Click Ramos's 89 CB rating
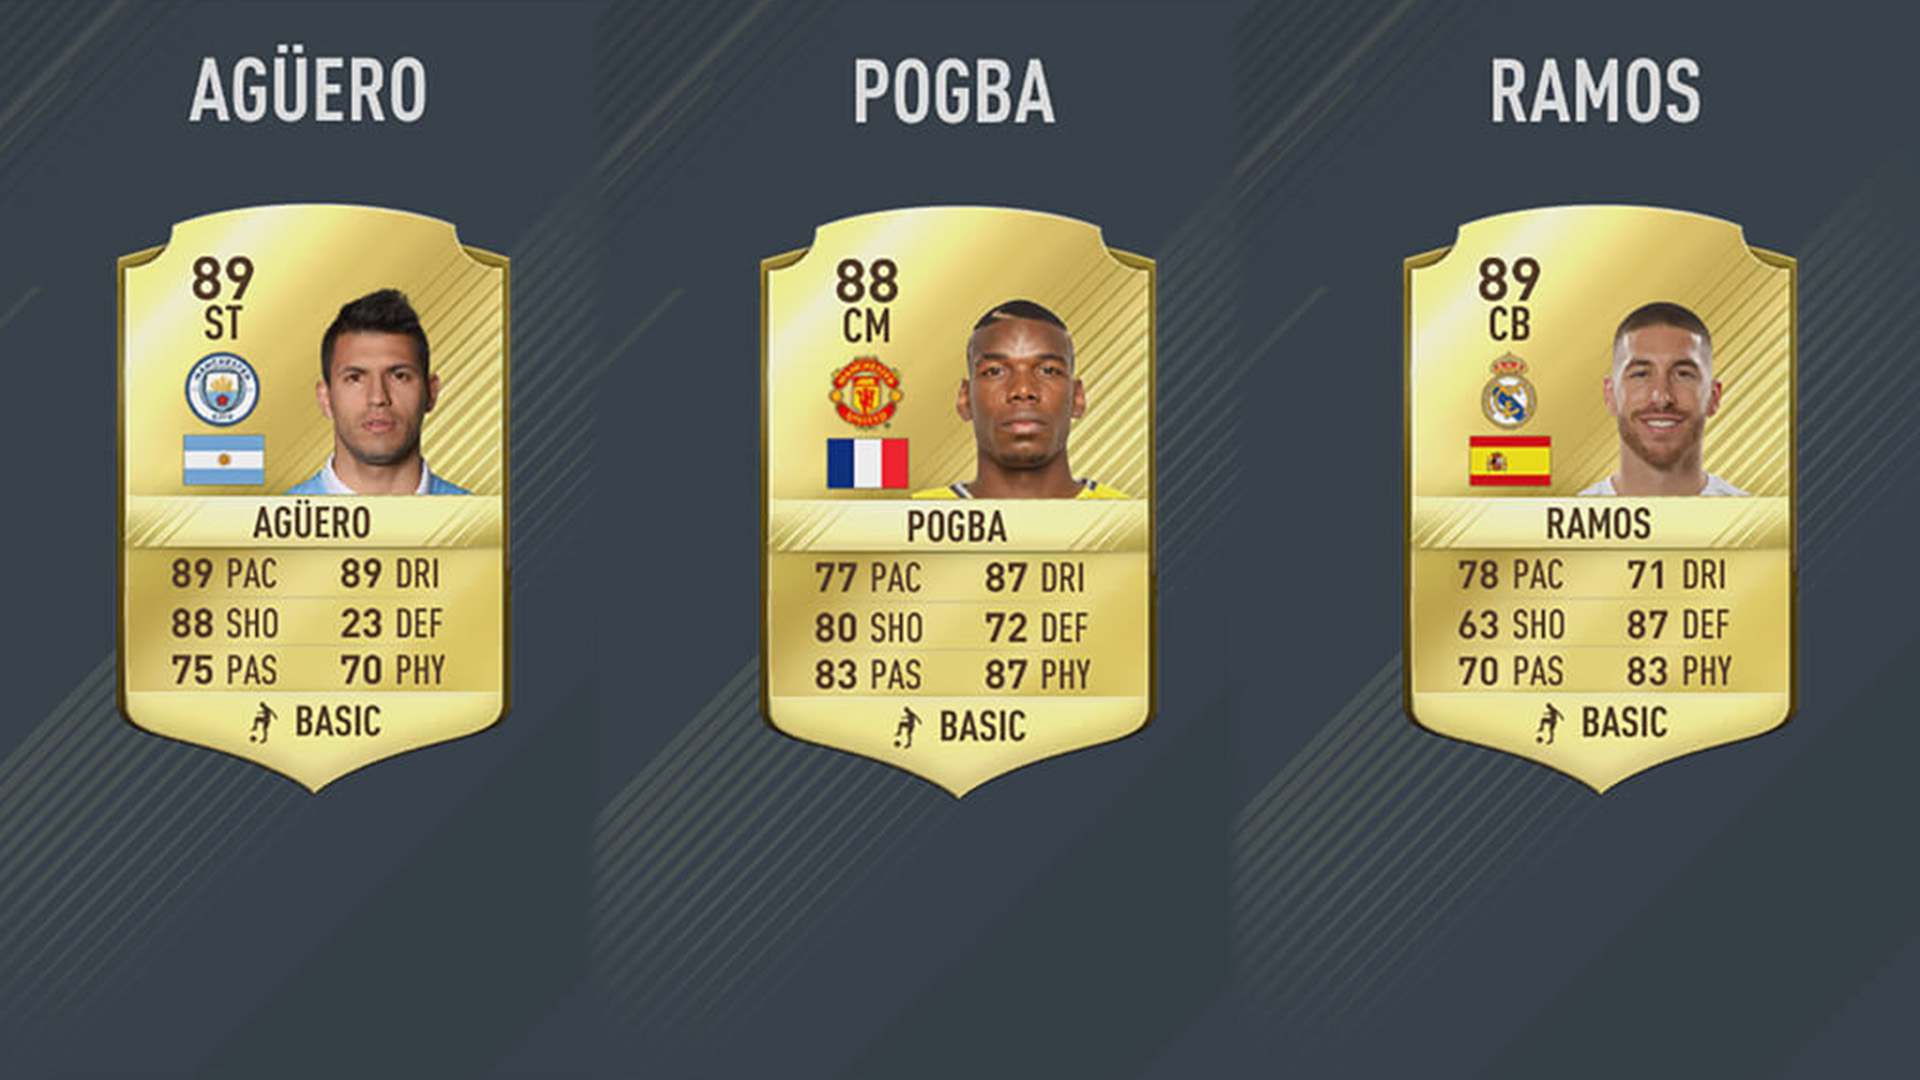The height and width of the screenshot is (1080, 1920). pos(1509,299)
